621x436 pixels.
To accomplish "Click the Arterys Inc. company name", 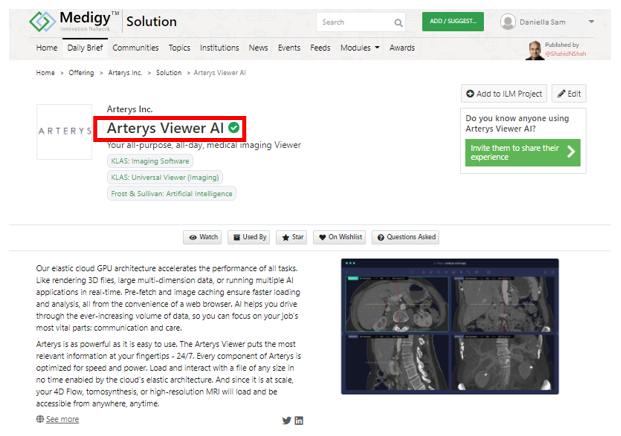I will click(130, 109).
